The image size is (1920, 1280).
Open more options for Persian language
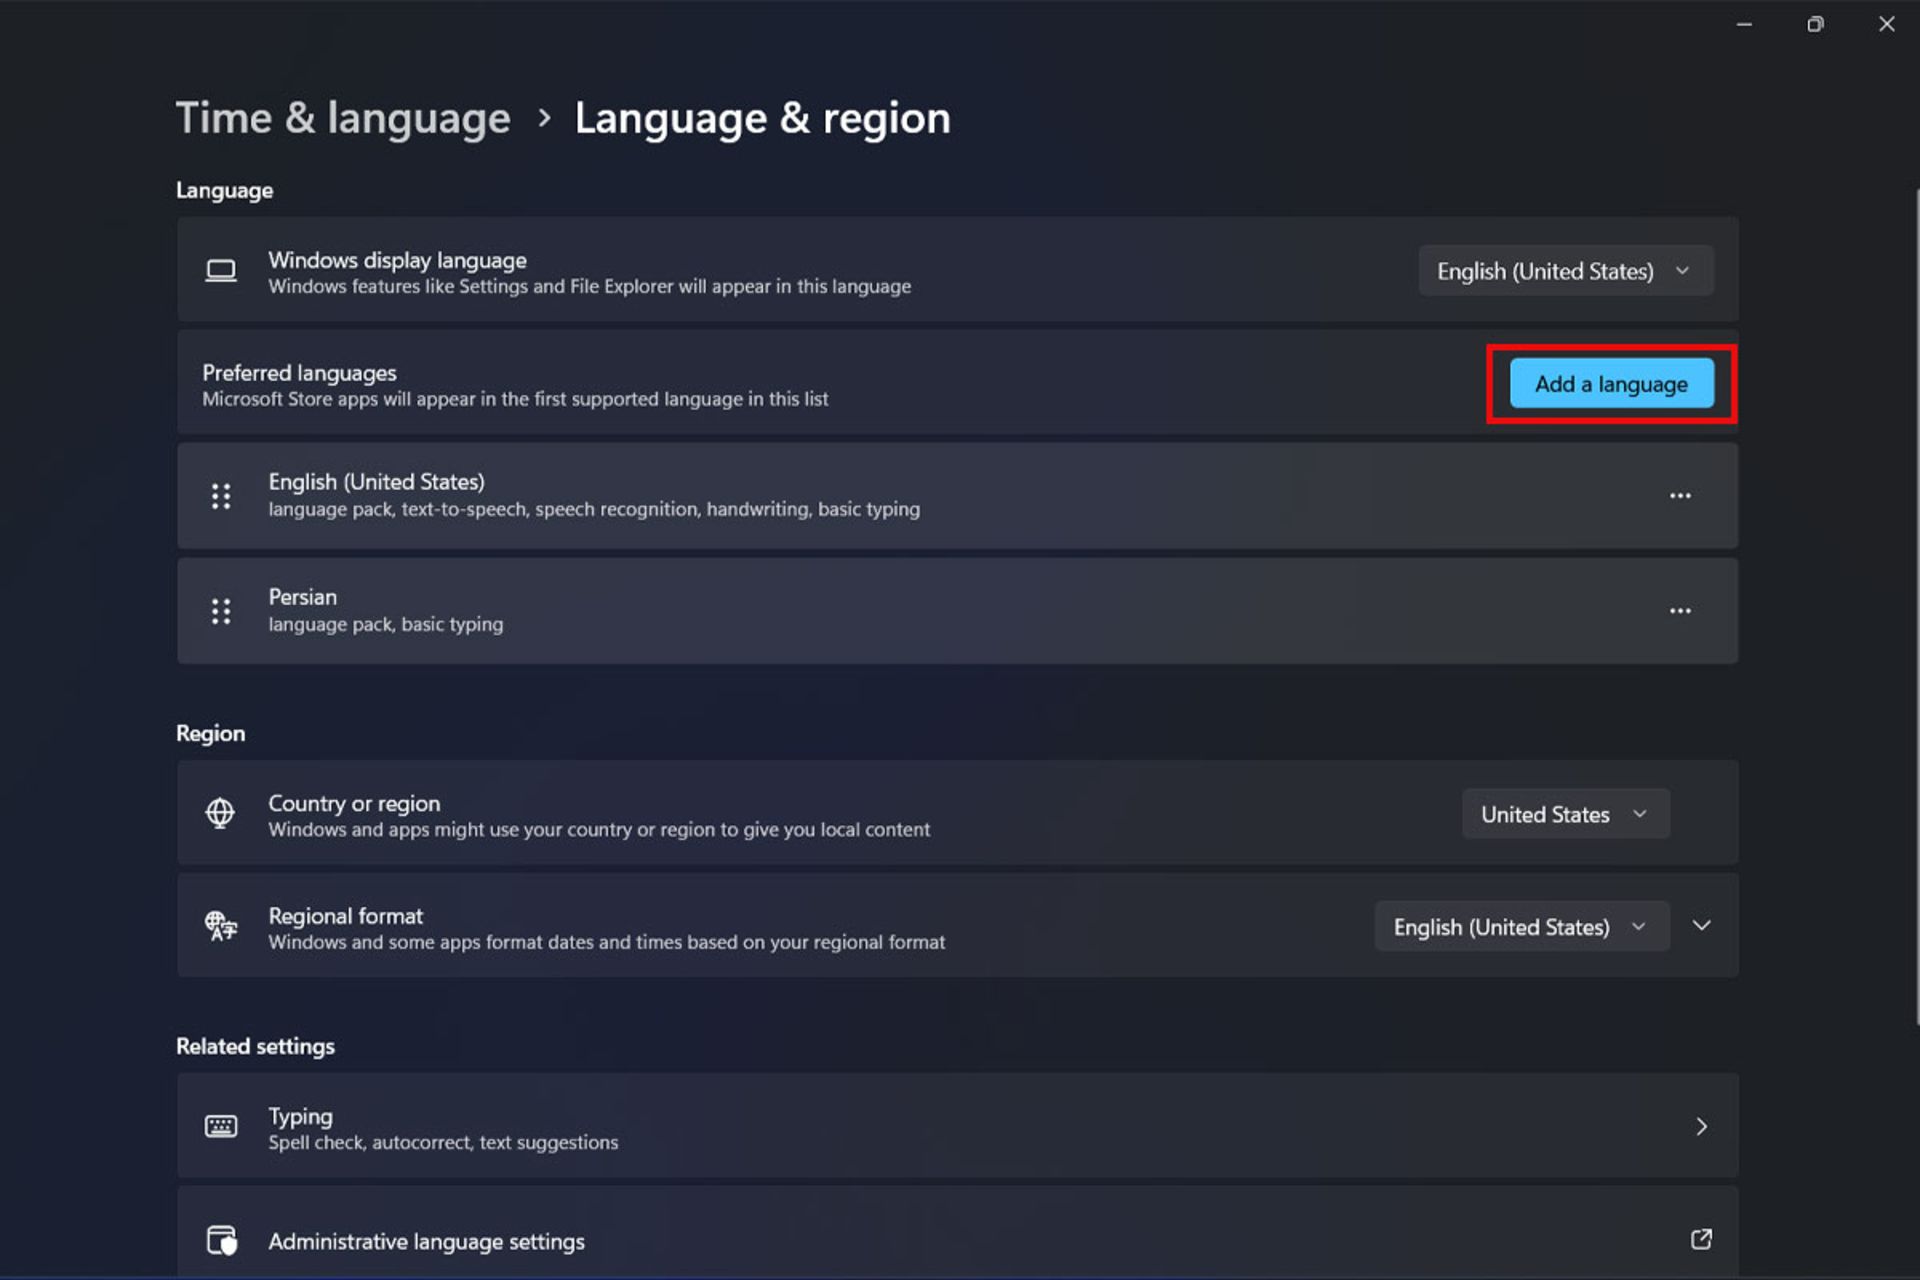[x=1680, y=611]
